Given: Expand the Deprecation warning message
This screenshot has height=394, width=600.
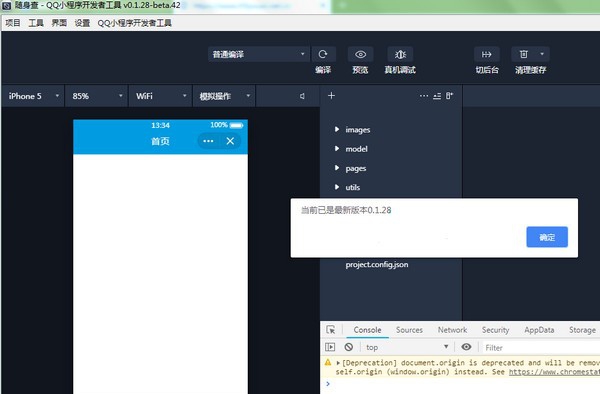Looking at the screenshot, I should pyautogui.click(x=338, y=363).
